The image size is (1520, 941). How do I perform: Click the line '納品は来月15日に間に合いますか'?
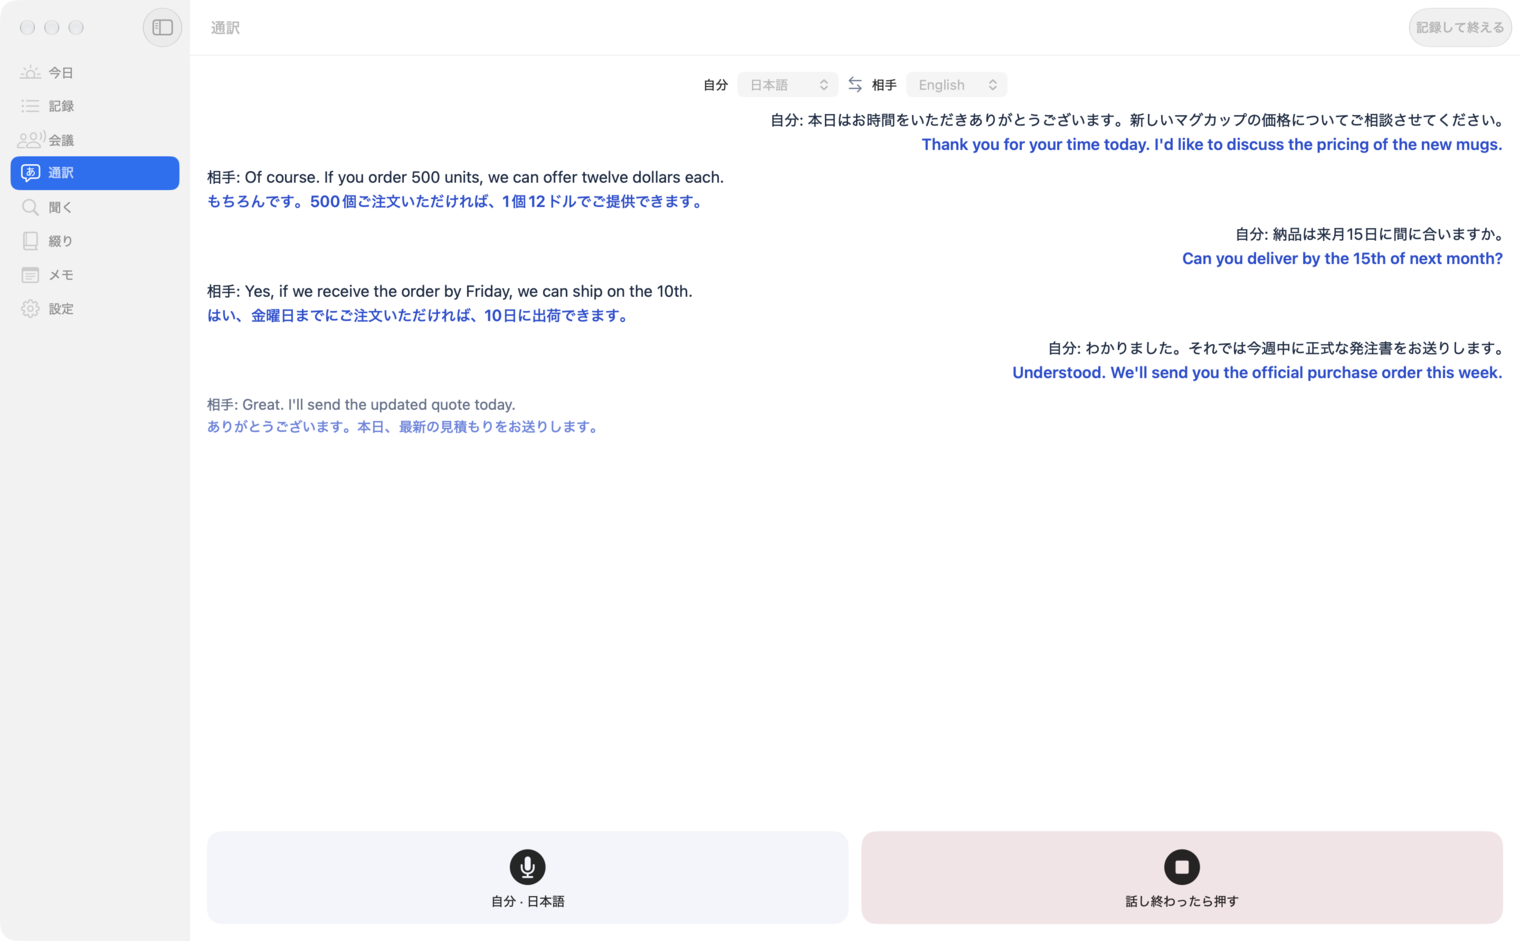(x=1369, y=234)
